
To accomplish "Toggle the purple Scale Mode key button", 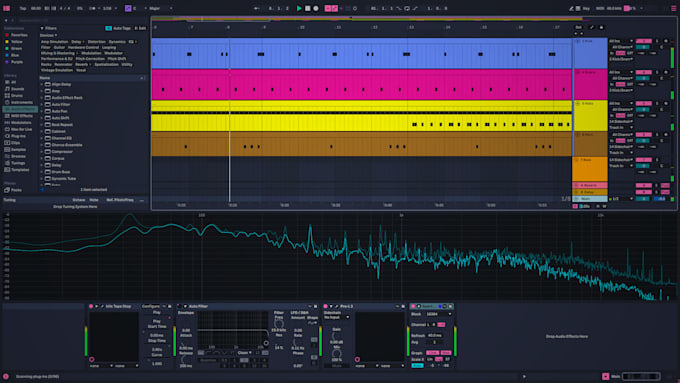I will pyautogui.click(x=128, y=8).
